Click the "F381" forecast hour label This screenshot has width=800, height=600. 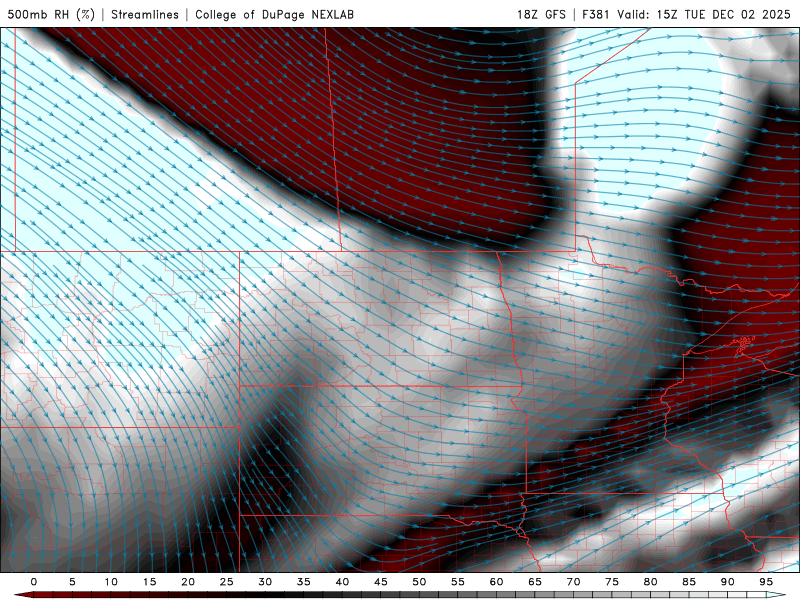point(596,14)
